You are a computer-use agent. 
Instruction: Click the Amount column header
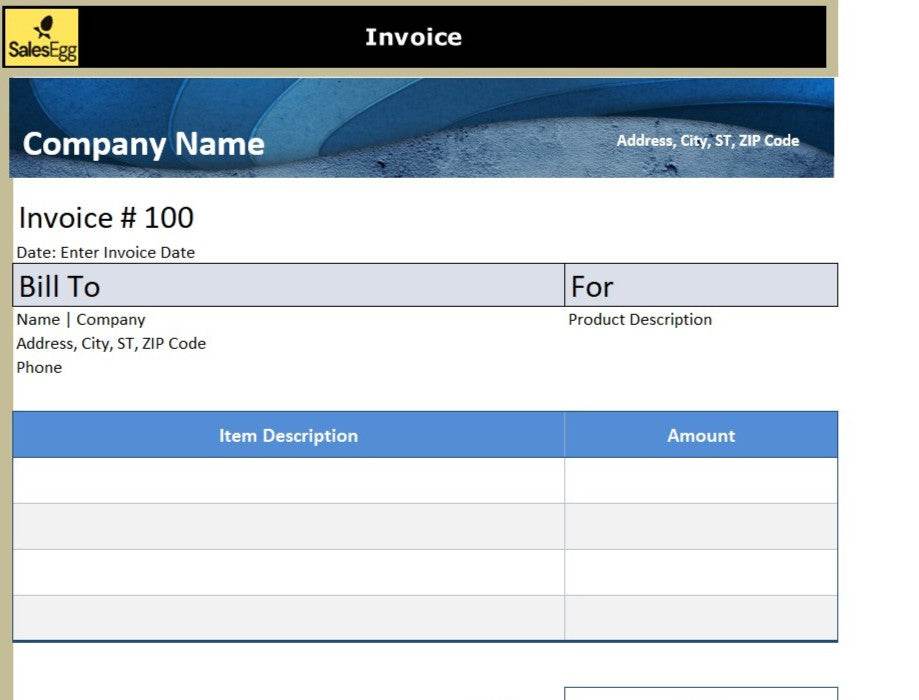pos(700,436)
